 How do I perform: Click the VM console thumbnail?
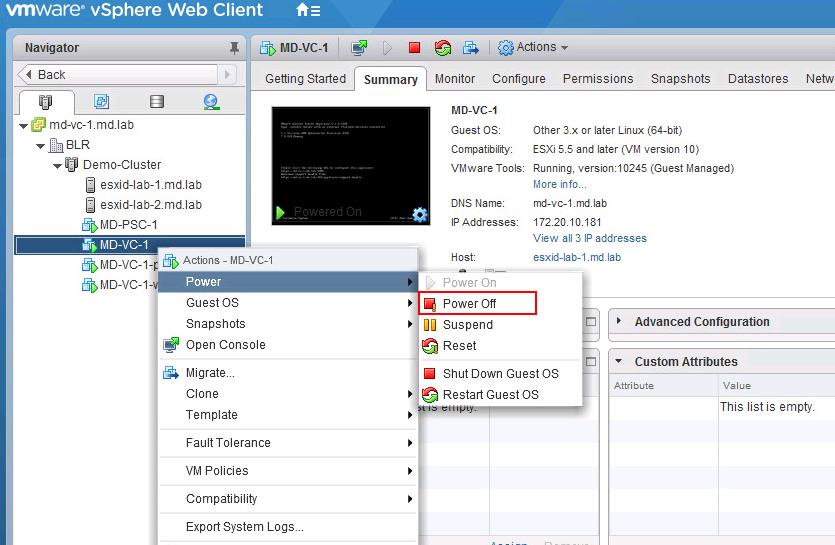click(x=351, y=166)
